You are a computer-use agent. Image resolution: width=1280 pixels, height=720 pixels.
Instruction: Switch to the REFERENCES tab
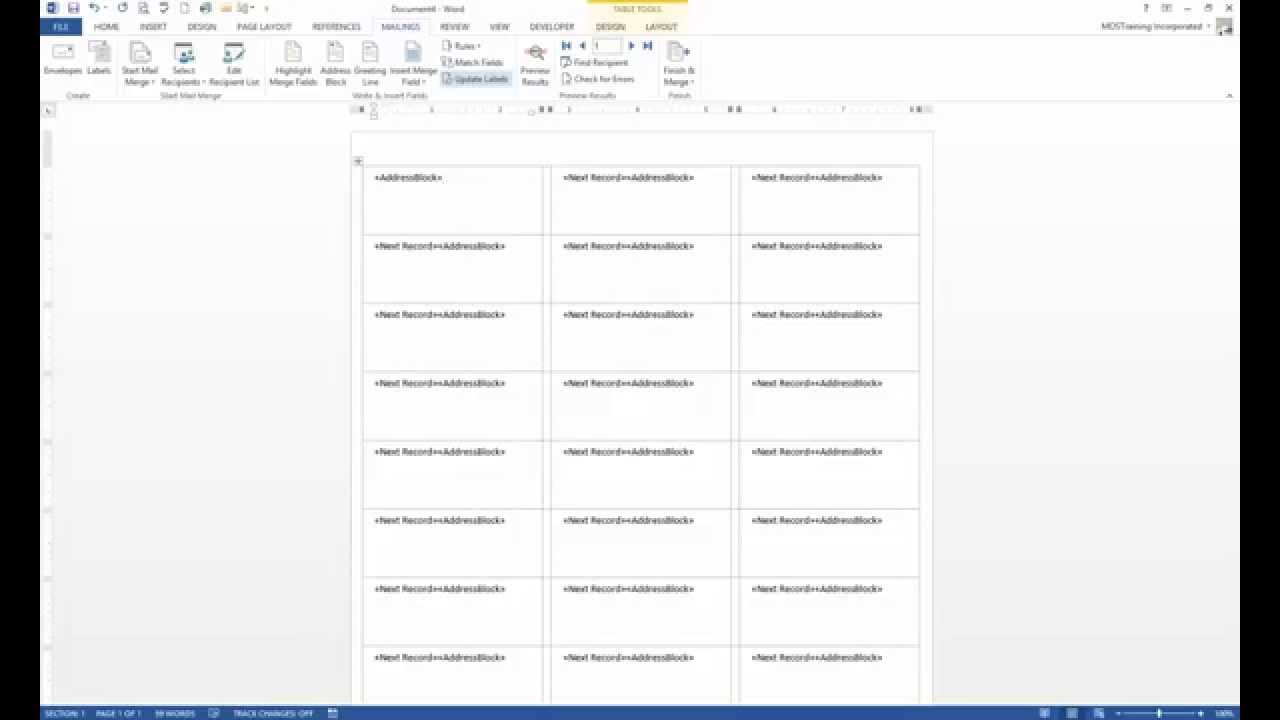point(336,27)
